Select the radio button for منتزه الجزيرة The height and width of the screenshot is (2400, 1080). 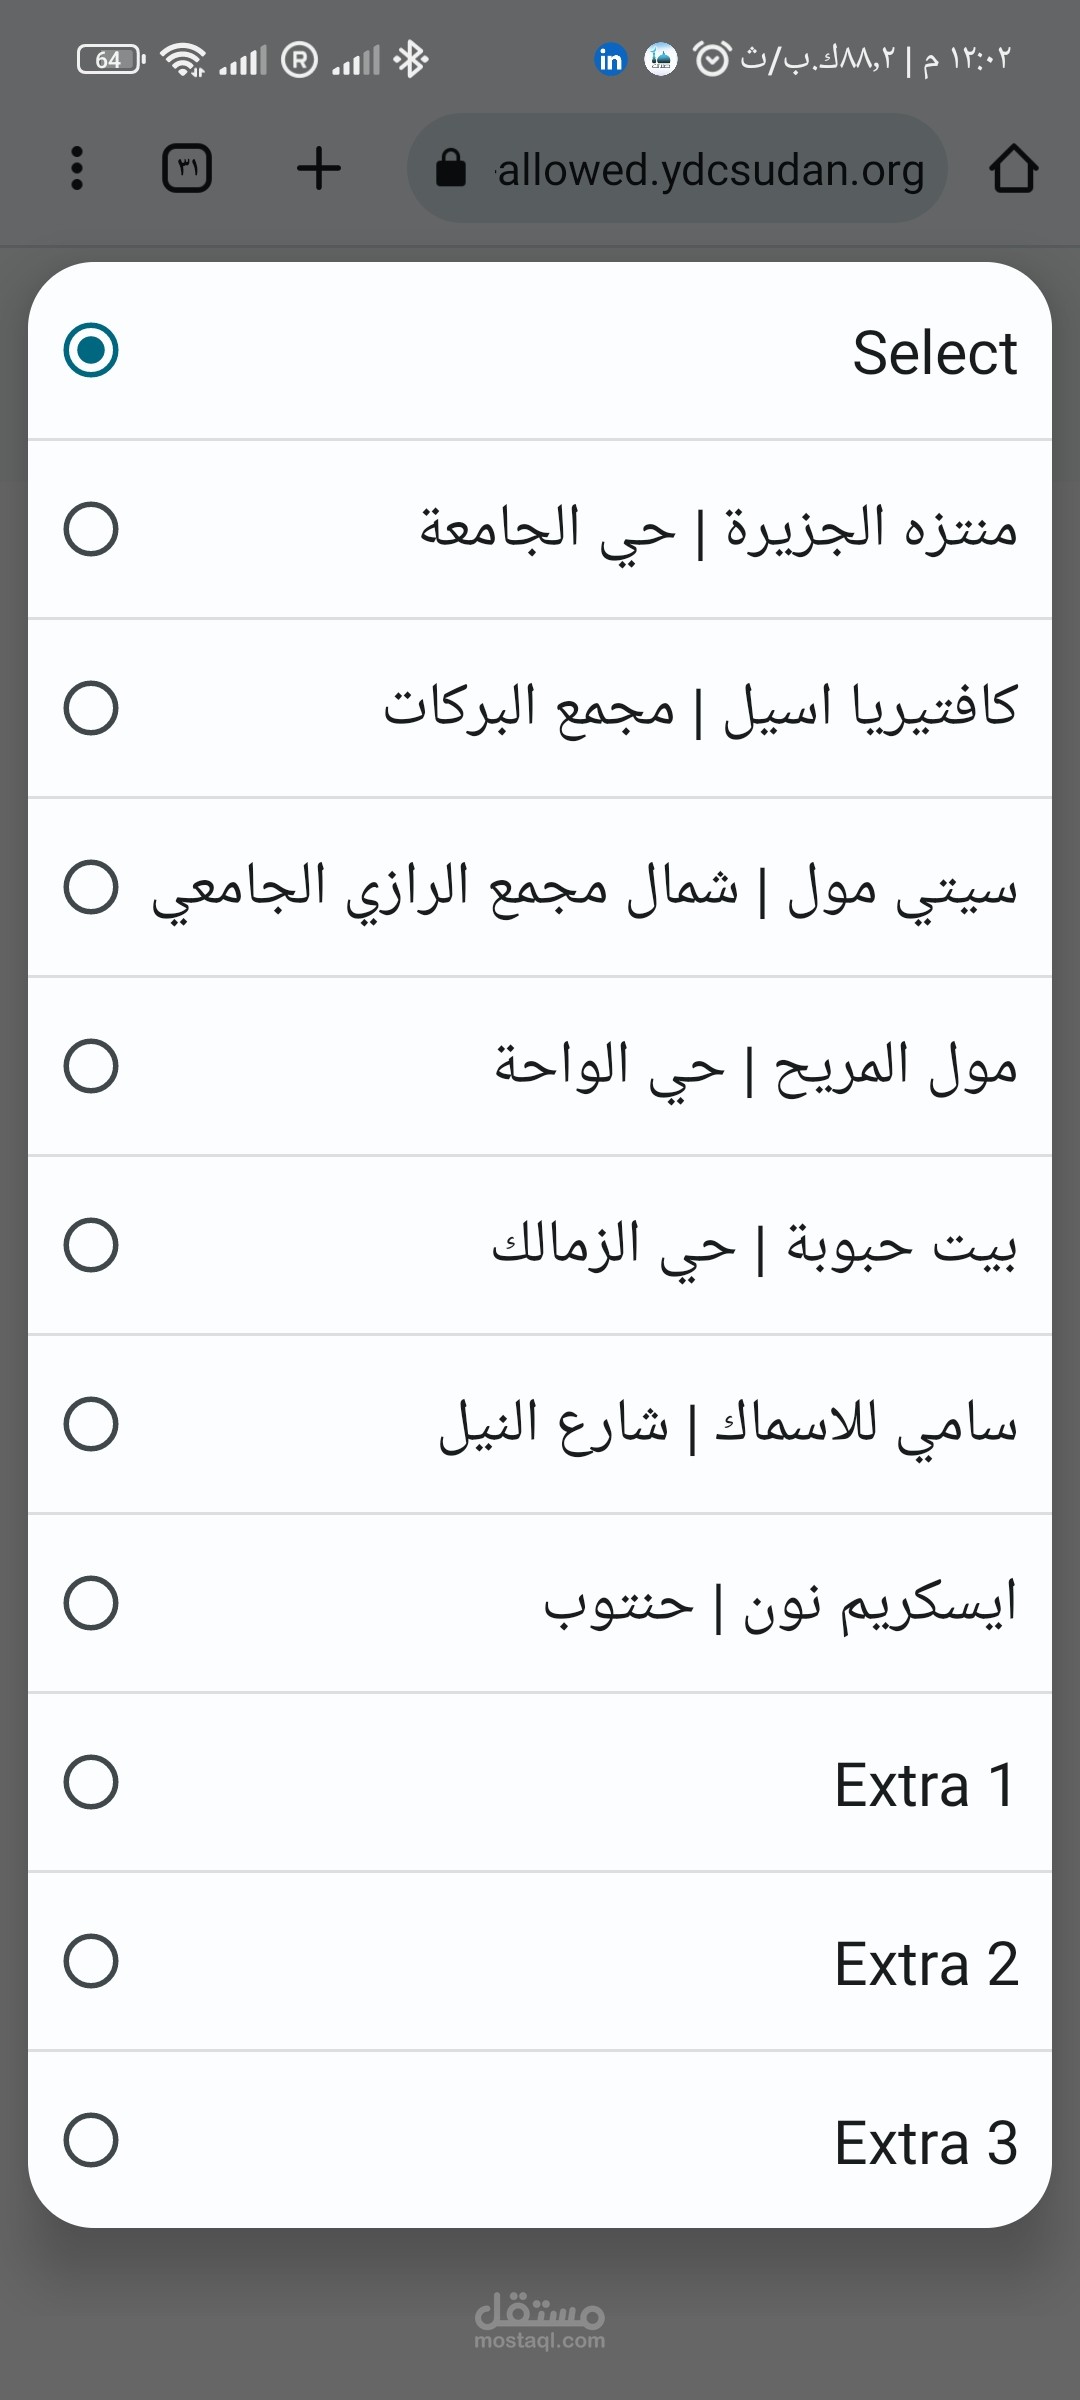(91, 529)
